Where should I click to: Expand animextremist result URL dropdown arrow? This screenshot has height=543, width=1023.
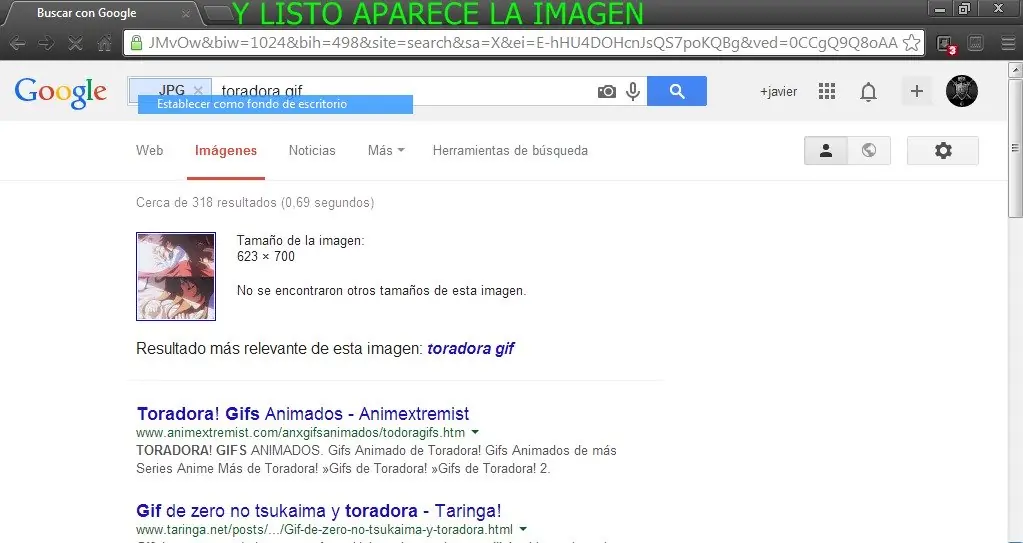[475, 432]
